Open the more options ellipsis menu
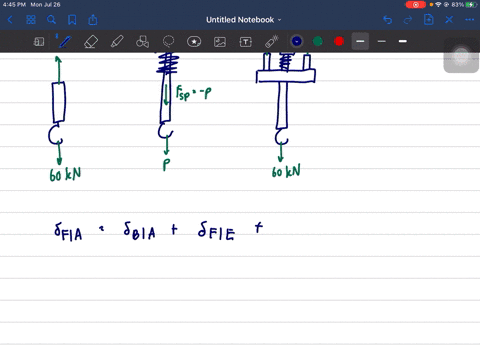This screenshot has width=480, height=360. pos(469,20)
